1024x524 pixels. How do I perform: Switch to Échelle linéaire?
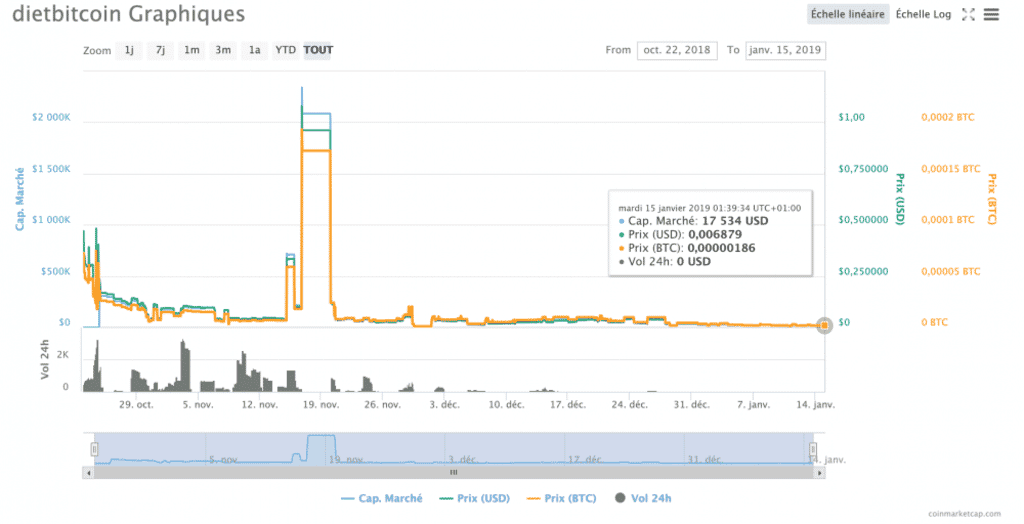pos(848,14)
